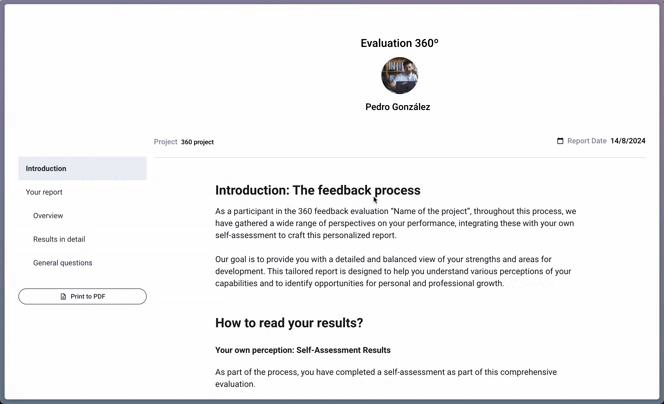664x404 pixels.
Task: Open Results in detail subsection
Action: [x=59, y=240]
